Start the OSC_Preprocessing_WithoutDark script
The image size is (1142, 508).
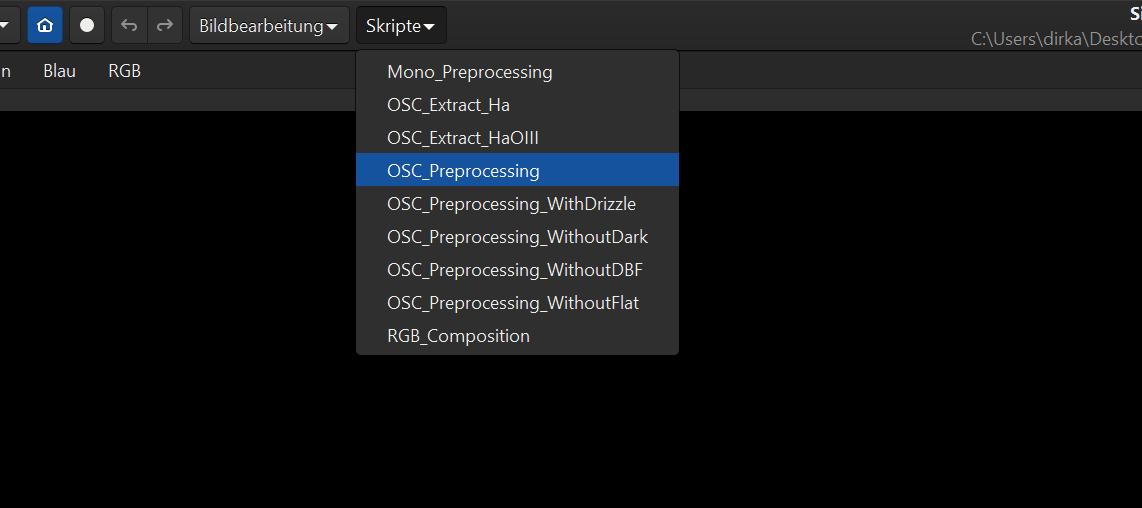point(517,236)
